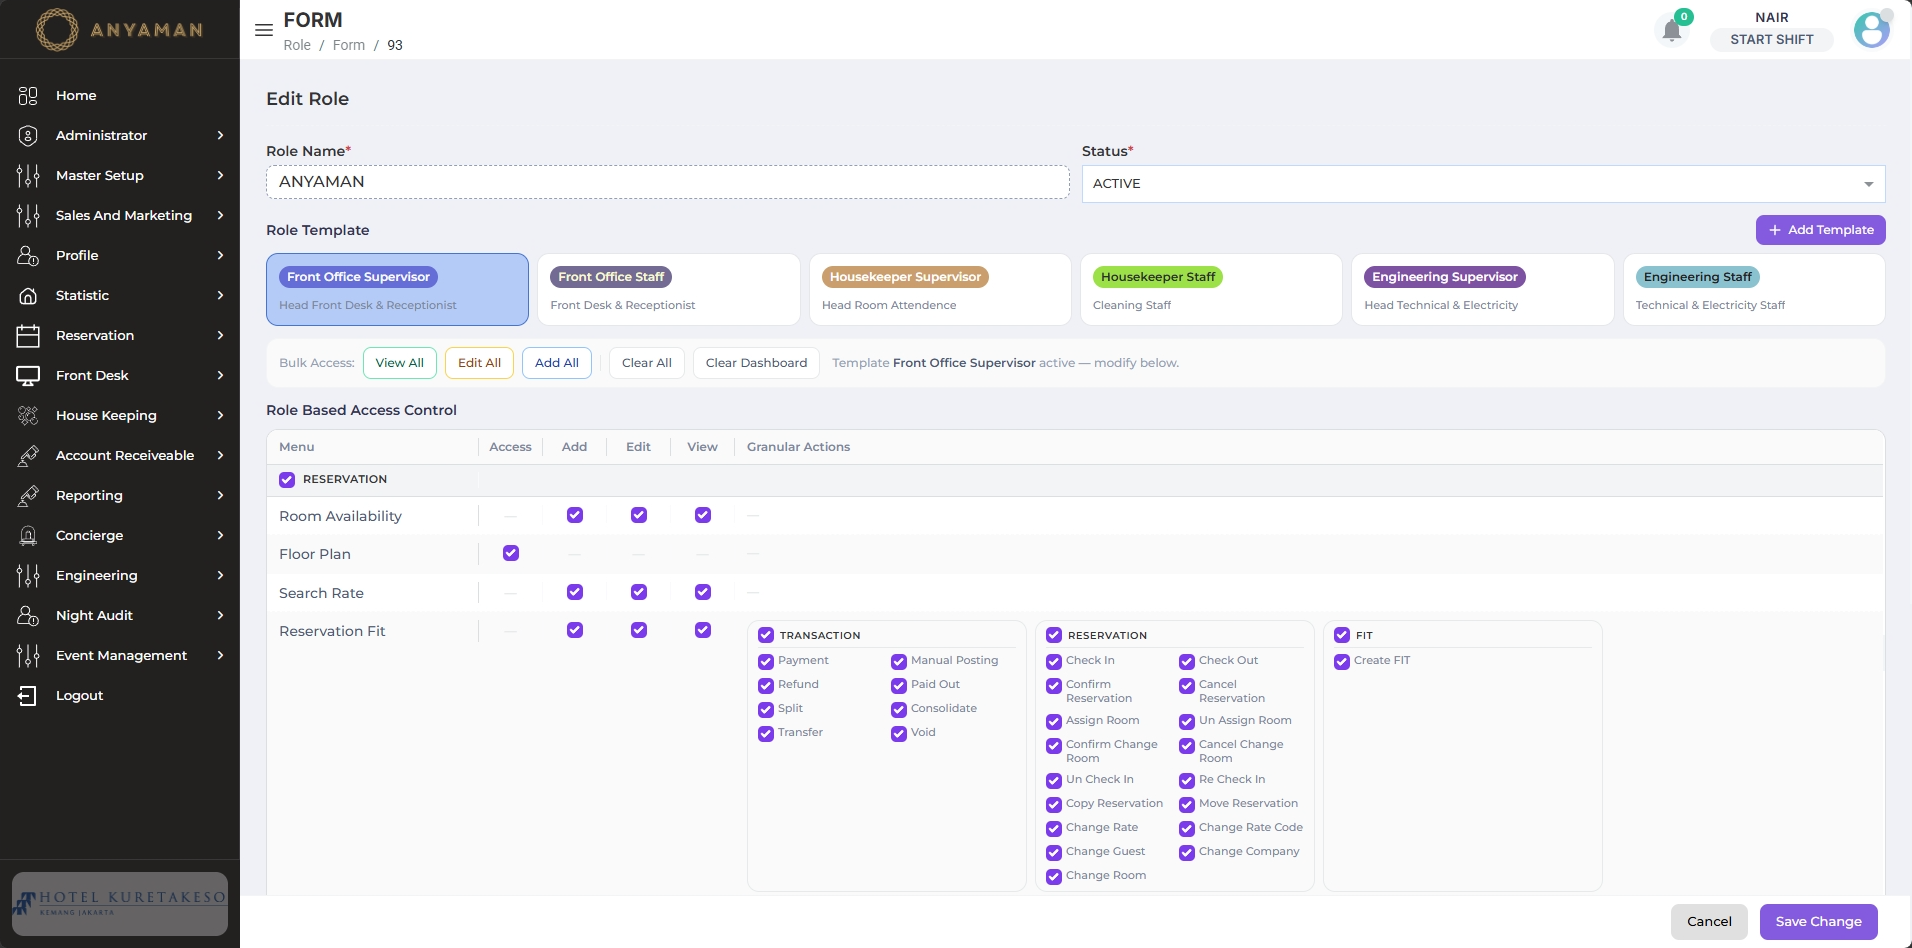The height and width of the screenshot is (948, 1912).
Task: Click the notification bell icon
Action: [x=1672, y=31]
